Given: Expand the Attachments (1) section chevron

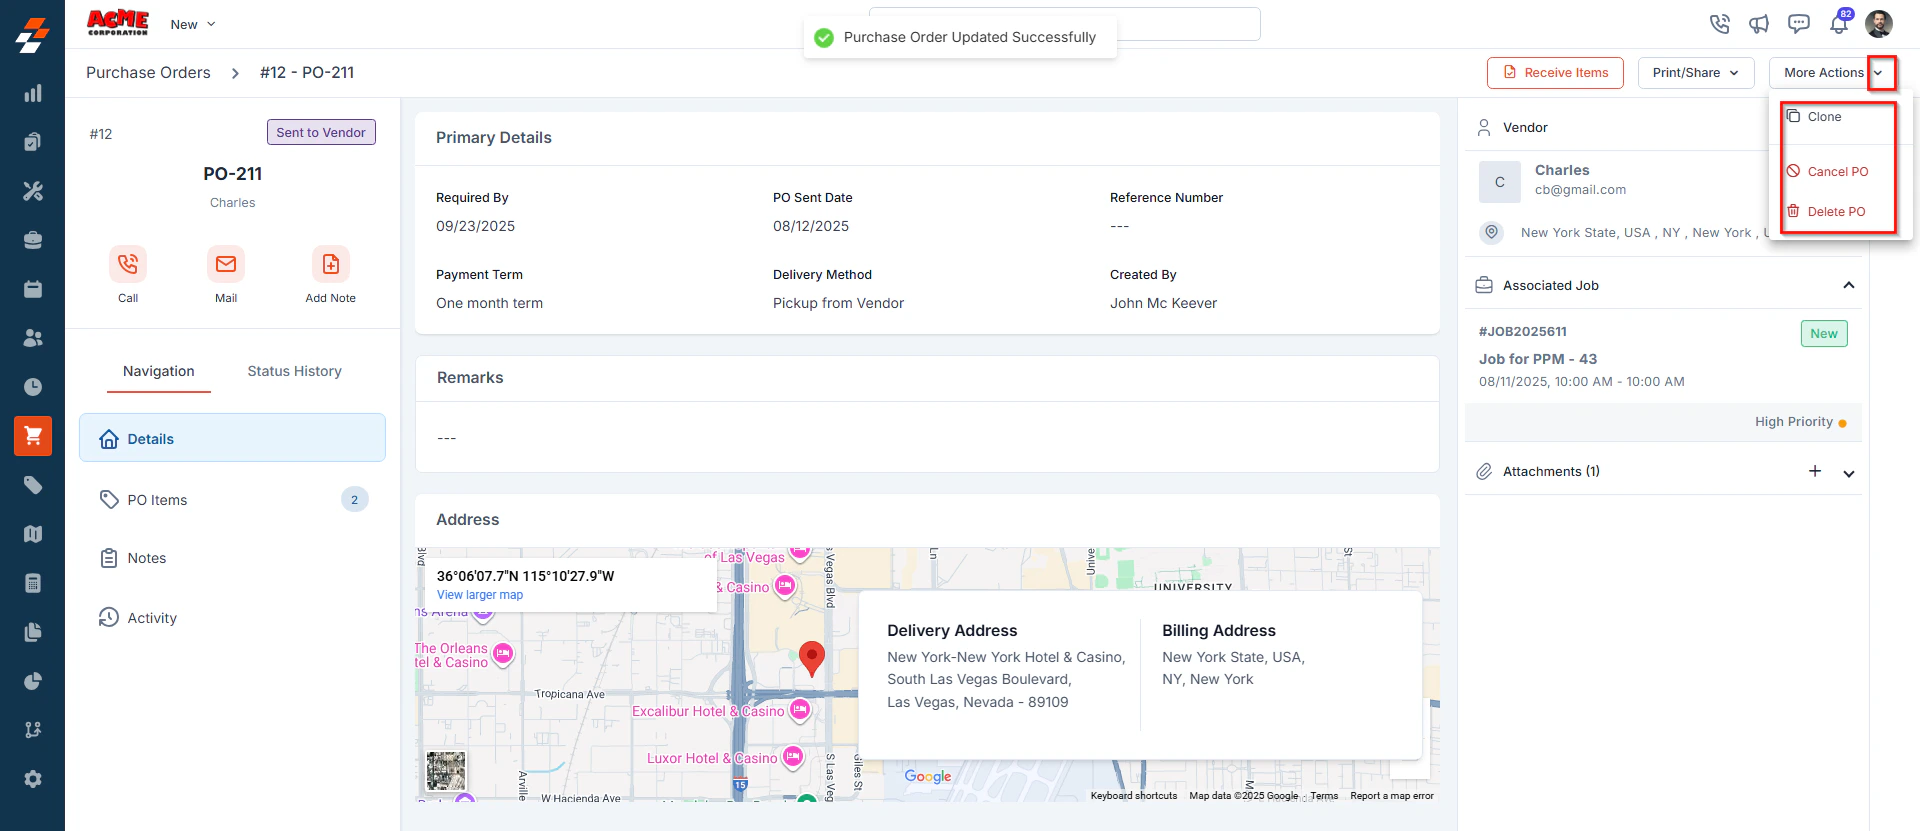Looking at the screenshot, I should coord(1849,473).
